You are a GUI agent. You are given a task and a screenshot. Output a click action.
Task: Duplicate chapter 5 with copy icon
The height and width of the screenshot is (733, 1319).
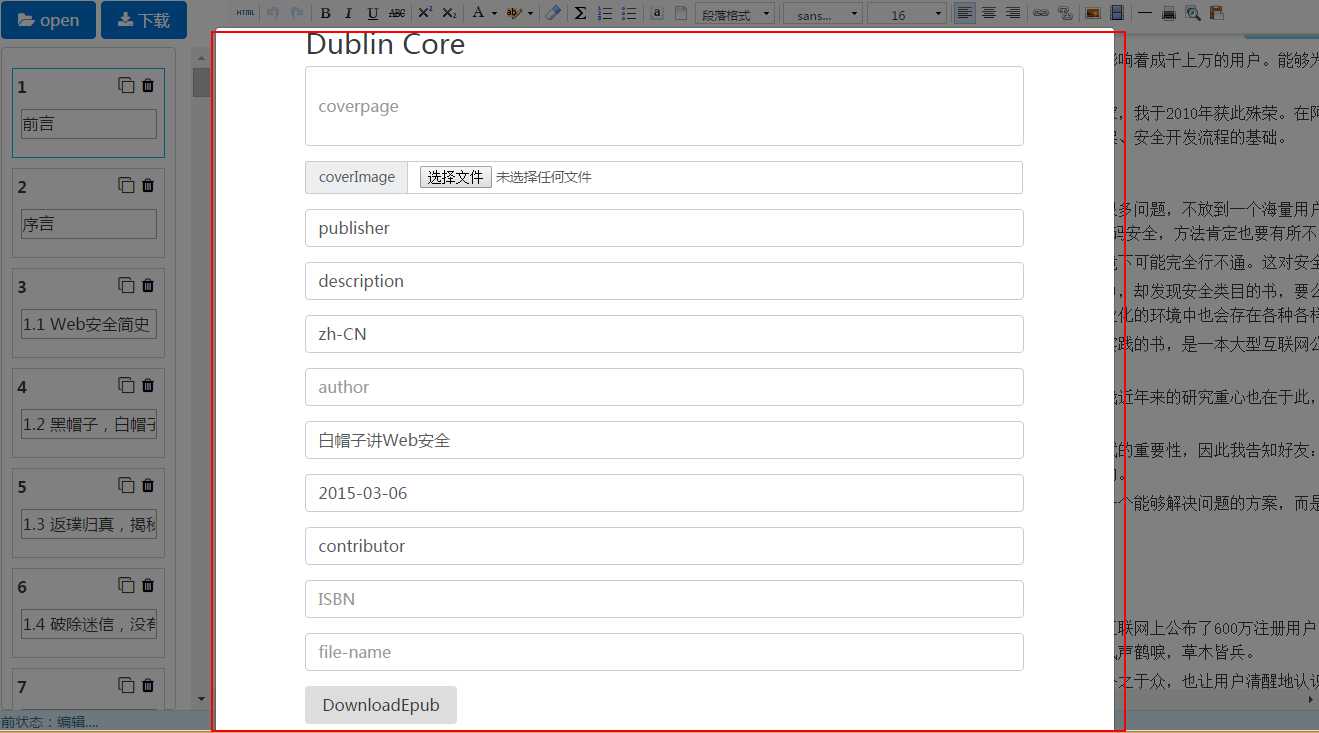tap(126, 485)
